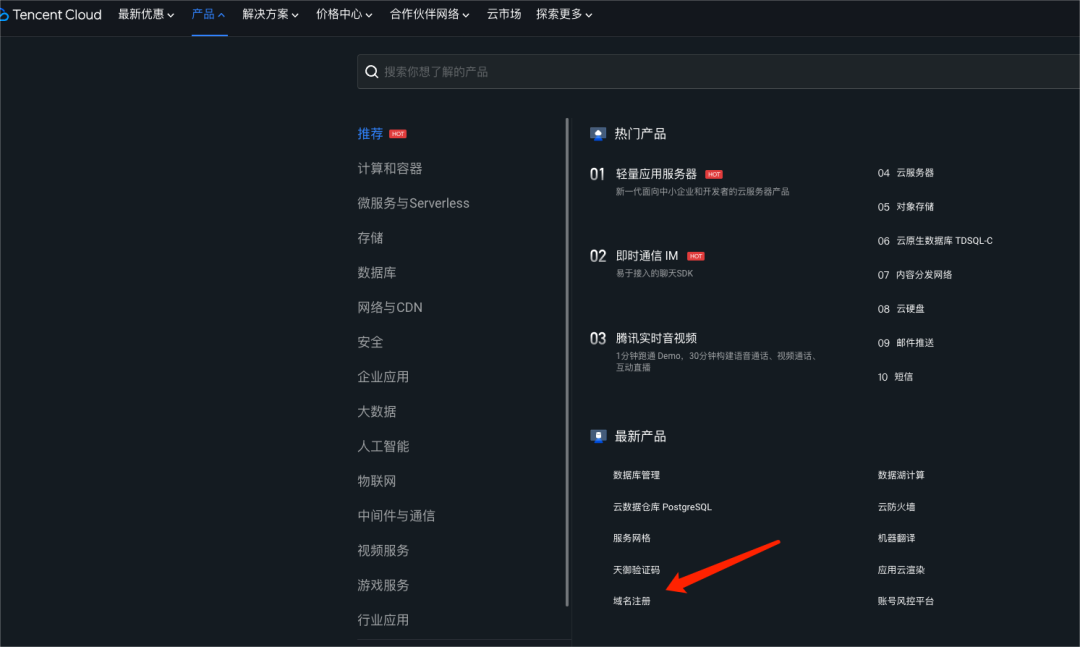1080x647 pixels.
Task: Select 微服务与Serverless category
Action: [x=413, y=203]
